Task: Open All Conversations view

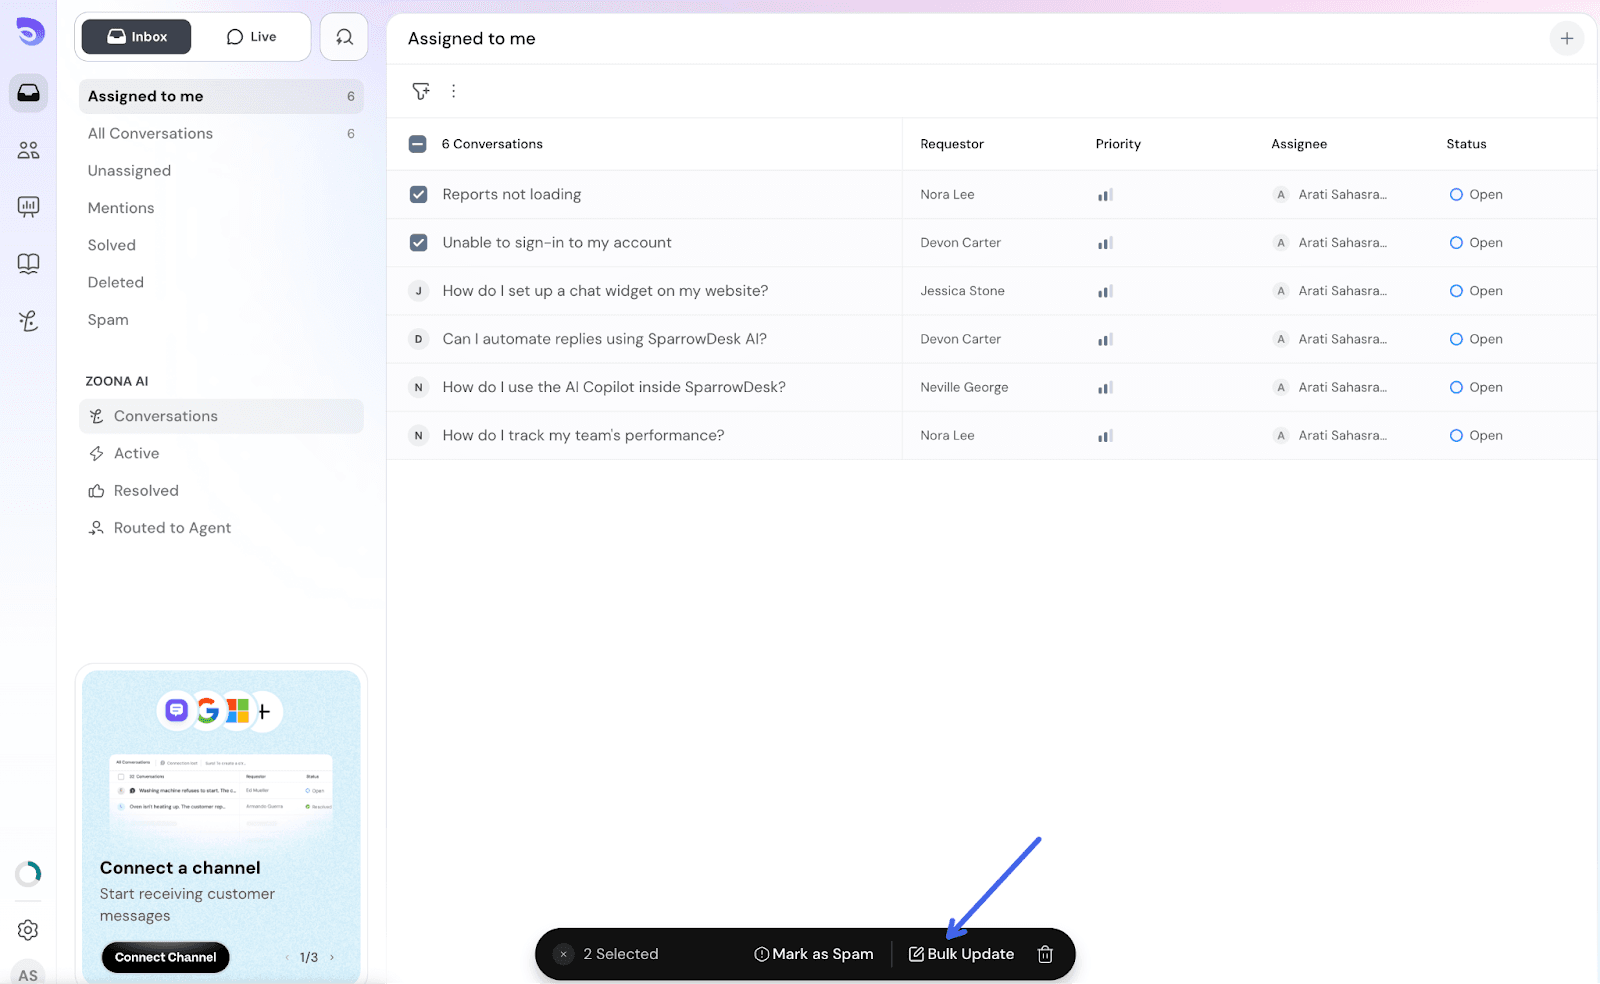Action: pos(221,133)
